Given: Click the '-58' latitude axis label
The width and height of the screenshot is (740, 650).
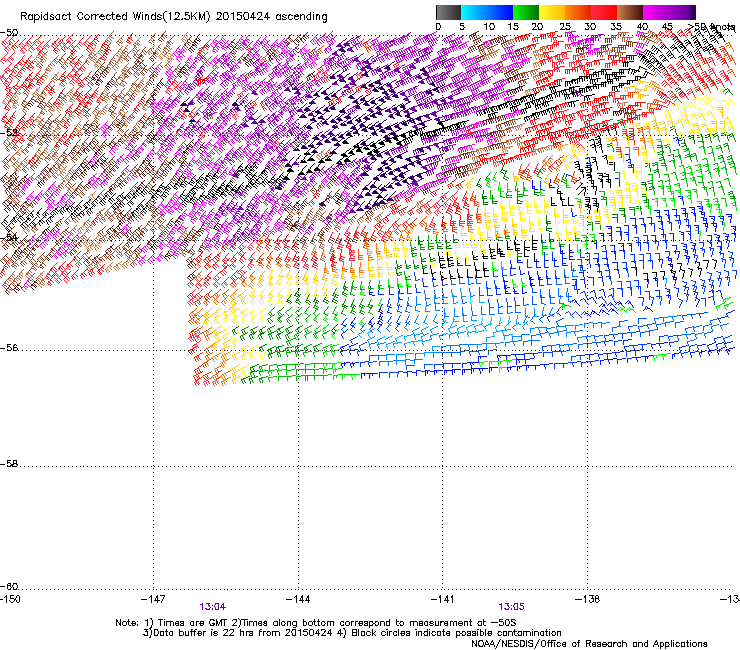Looking at the screenshot, I should [9, 464].
